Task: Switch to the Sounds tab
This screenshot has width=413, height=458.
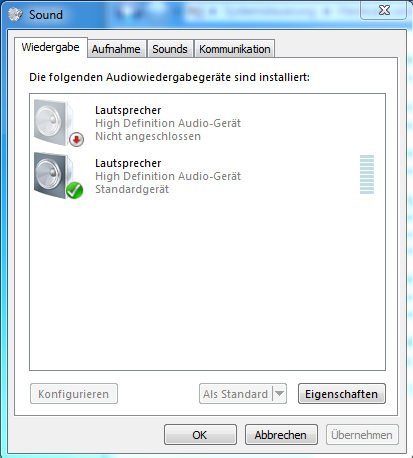Action: [x=170, y=49]
